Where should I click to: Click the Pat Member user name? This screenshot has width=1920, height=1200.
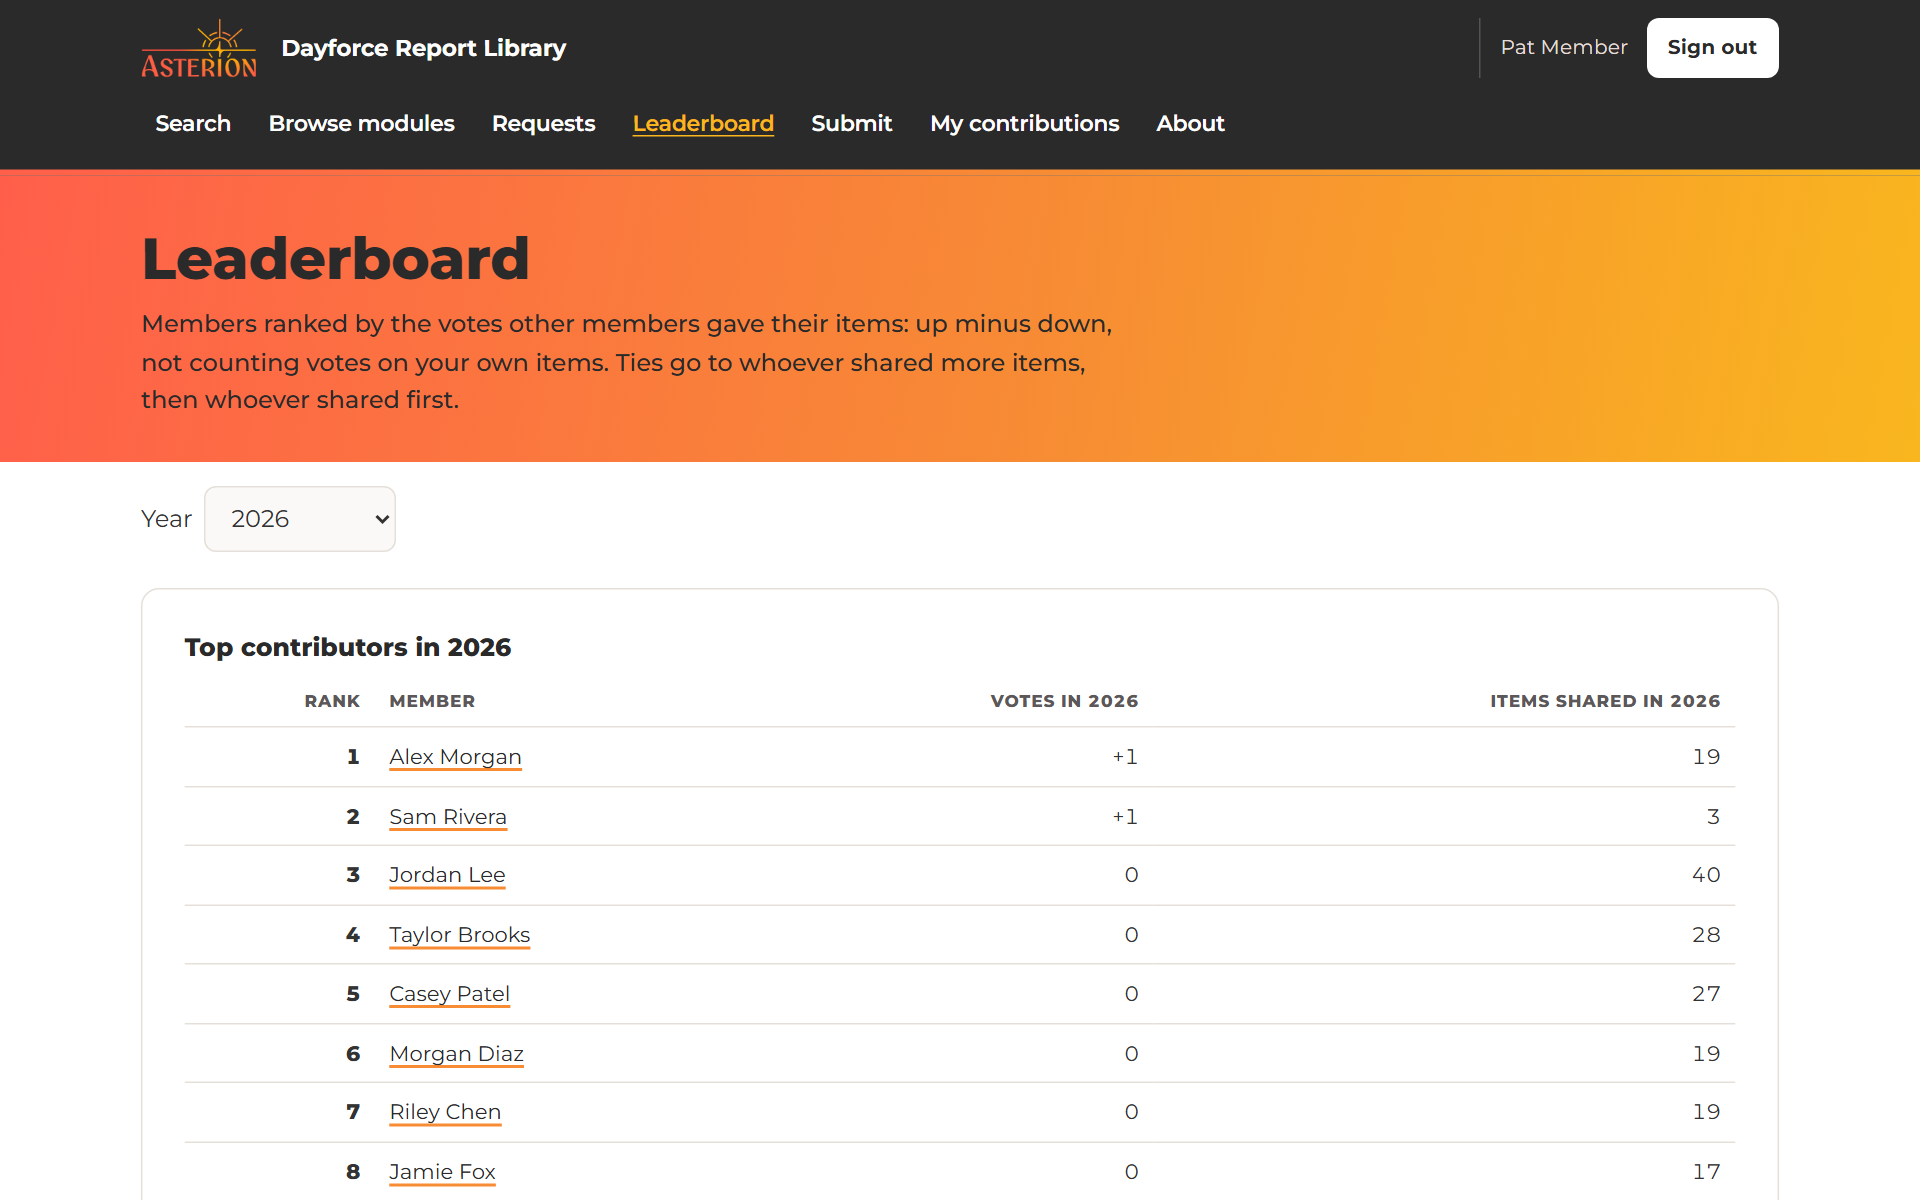[1563, 47]
